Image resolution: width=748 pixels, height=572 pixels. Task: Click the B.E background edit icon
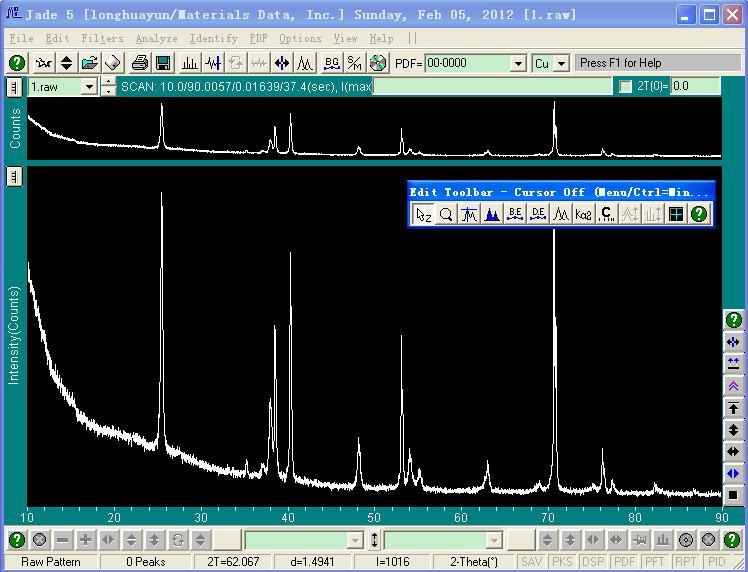515,214
